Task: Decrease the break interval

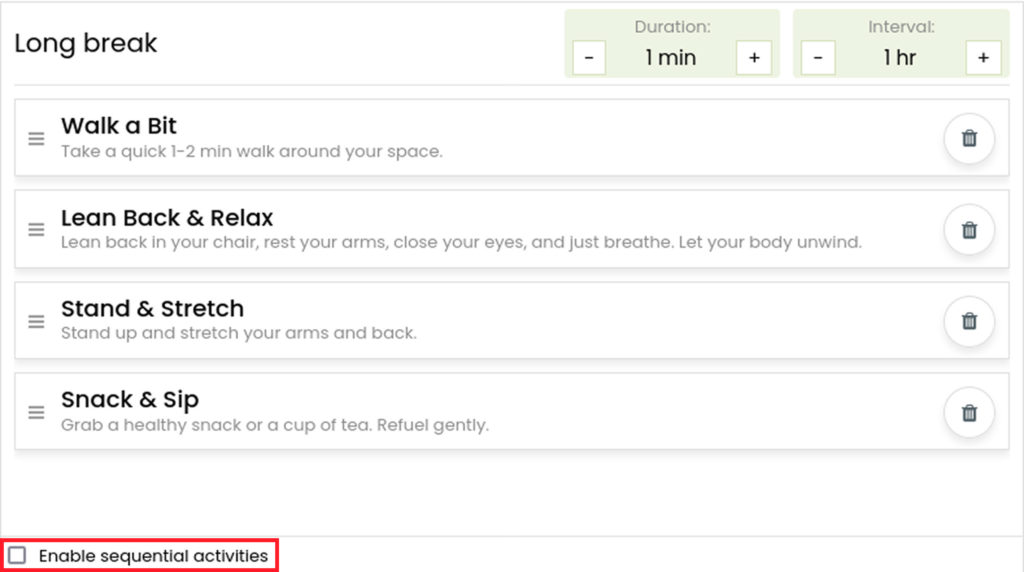Action: tap(818, 58)
